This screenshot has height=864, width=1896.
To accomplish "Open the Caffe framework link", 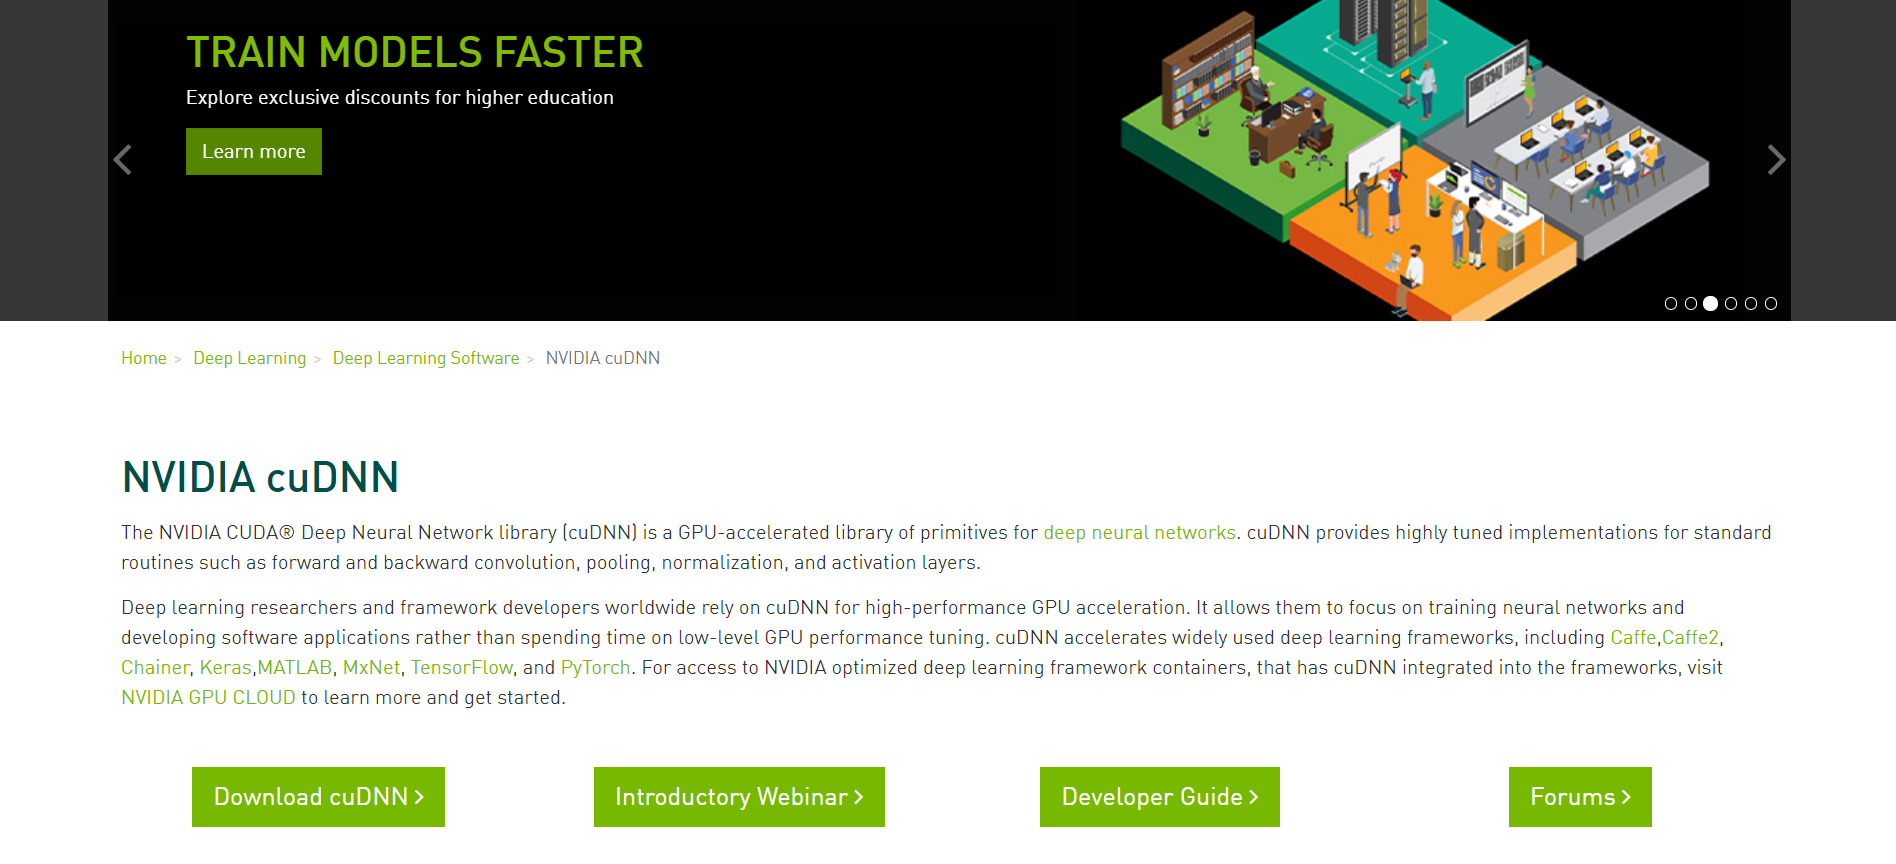I will coord(1633,638).
